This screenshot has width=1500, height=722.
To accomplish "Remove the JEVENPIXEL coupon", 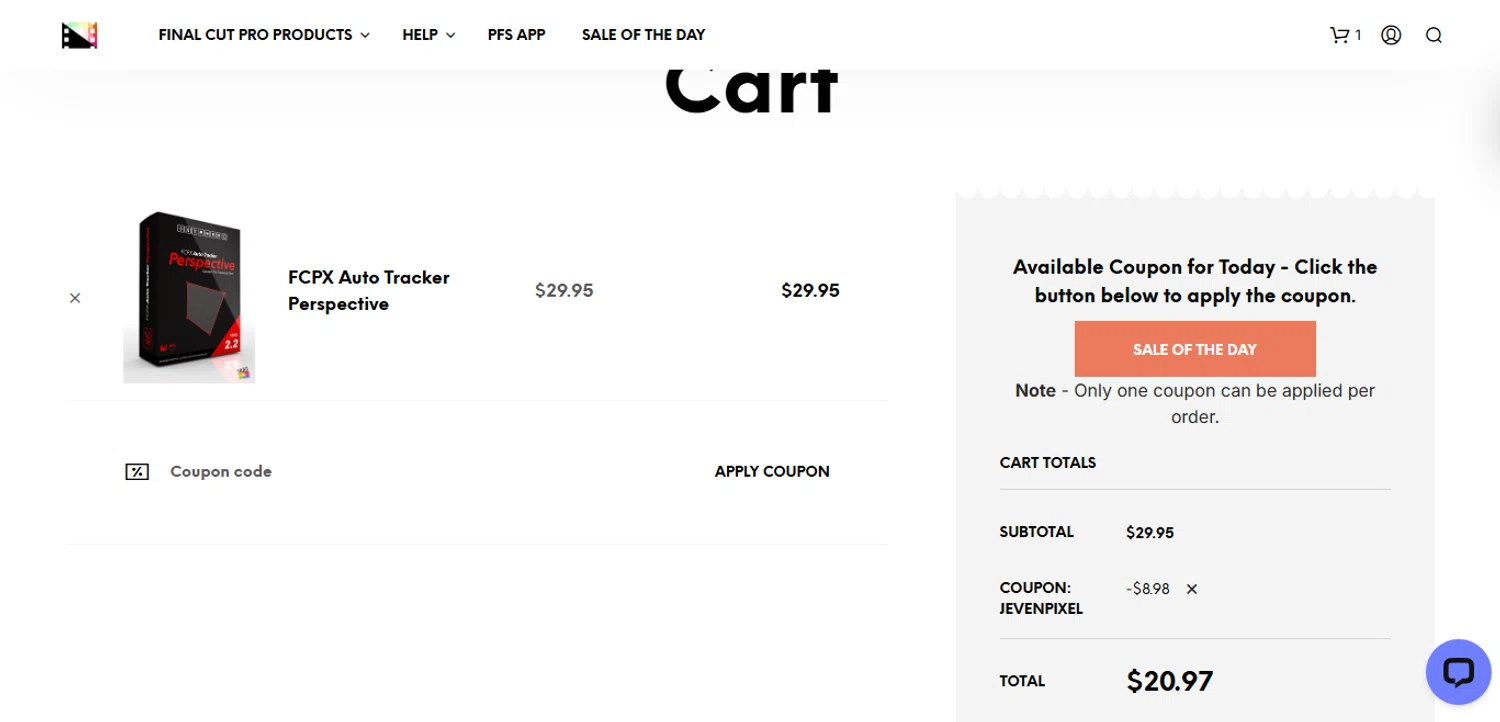I will click(x=1192, y=589).
